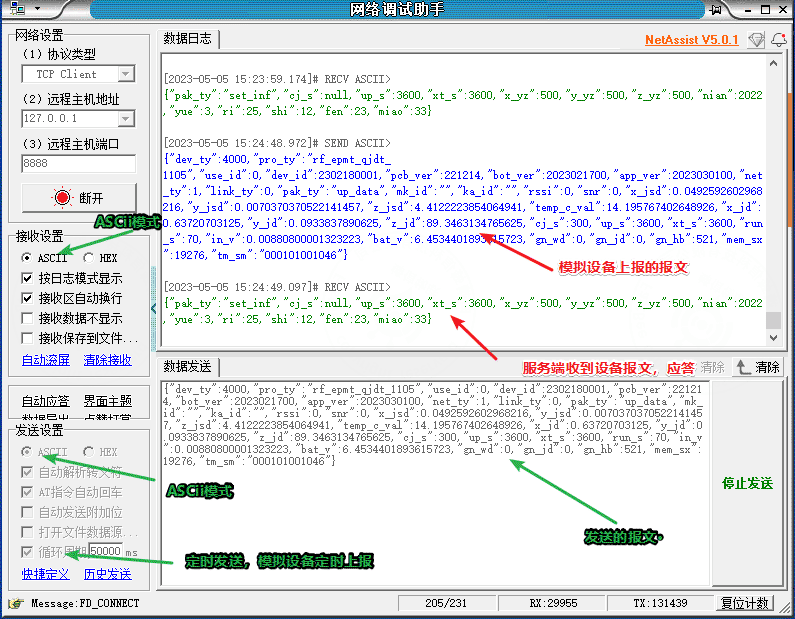Enable do not display received data

click(27, 318)
